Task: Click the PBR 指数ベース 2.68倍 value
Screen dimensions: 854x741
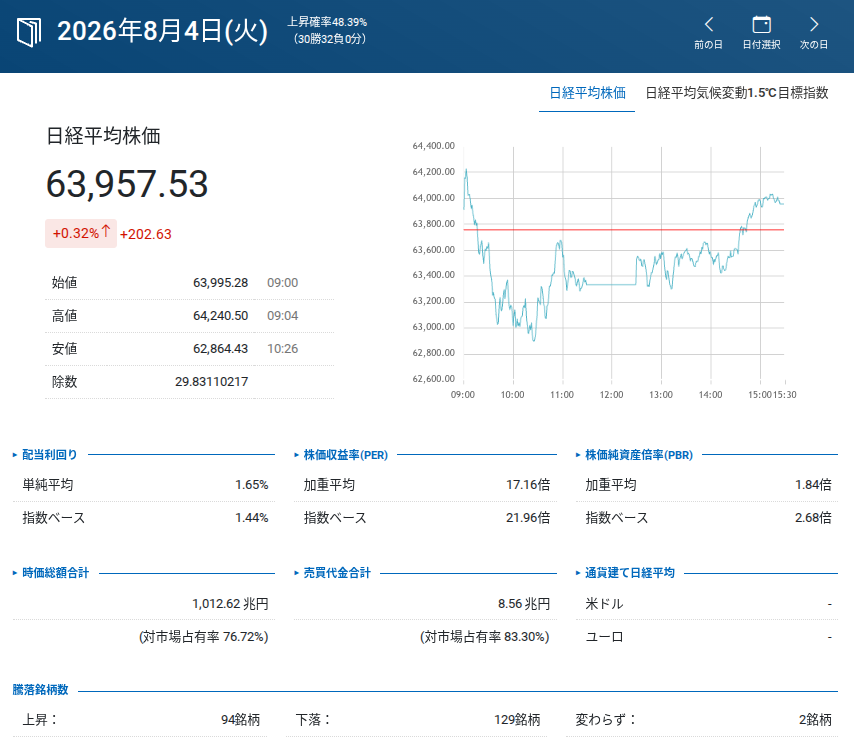Action: click(813, 518)
